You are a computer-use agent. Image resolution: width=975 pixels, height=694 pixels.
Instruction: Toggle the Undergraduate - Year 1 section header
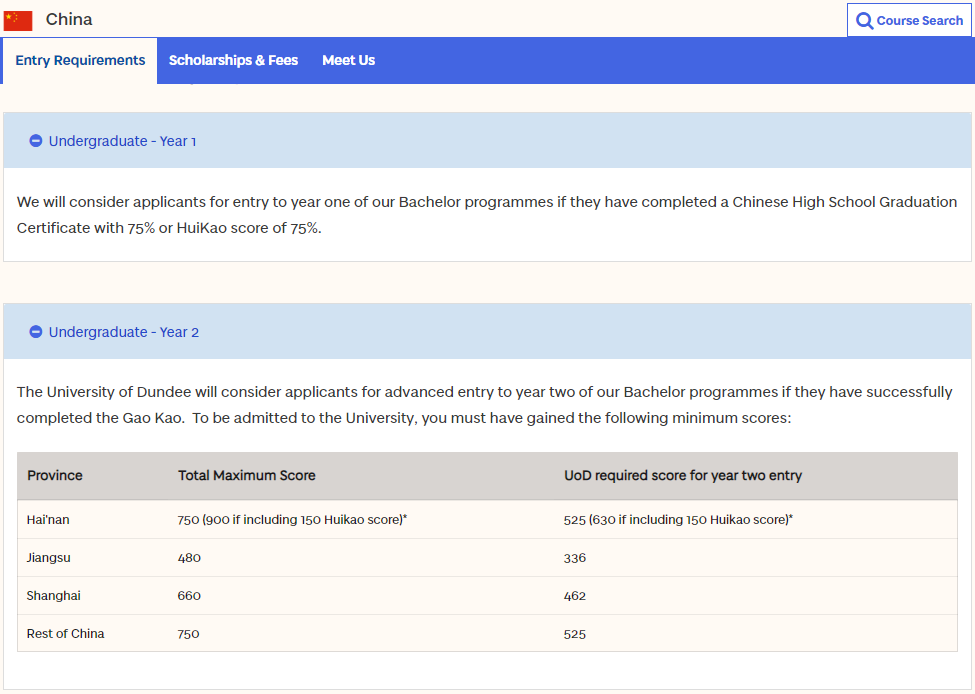pos(488,141)
